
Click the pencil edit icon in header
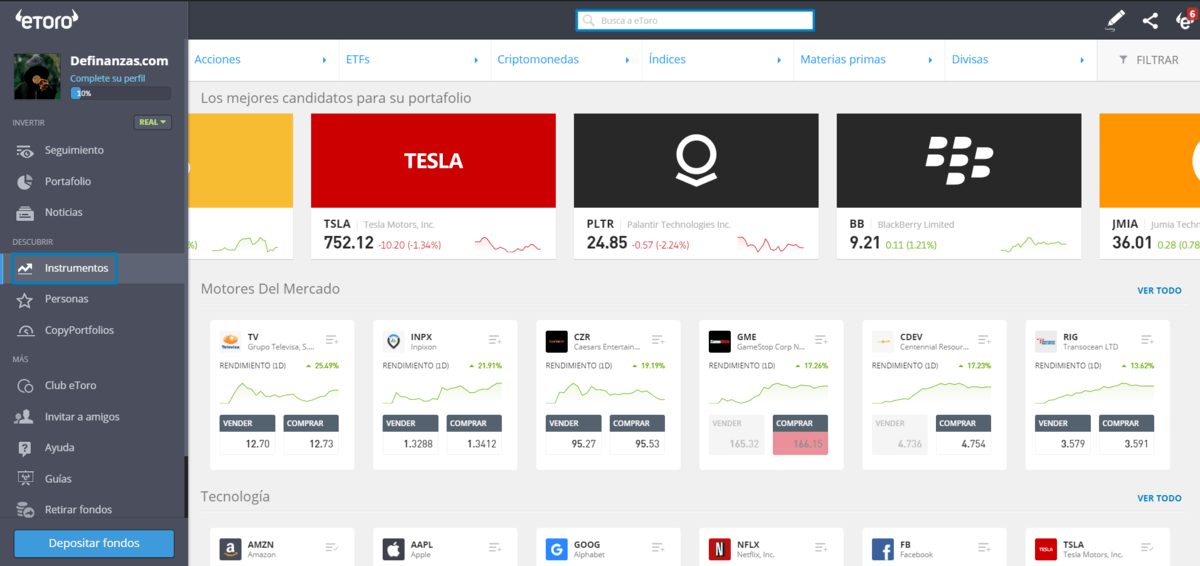point(1115,20)
